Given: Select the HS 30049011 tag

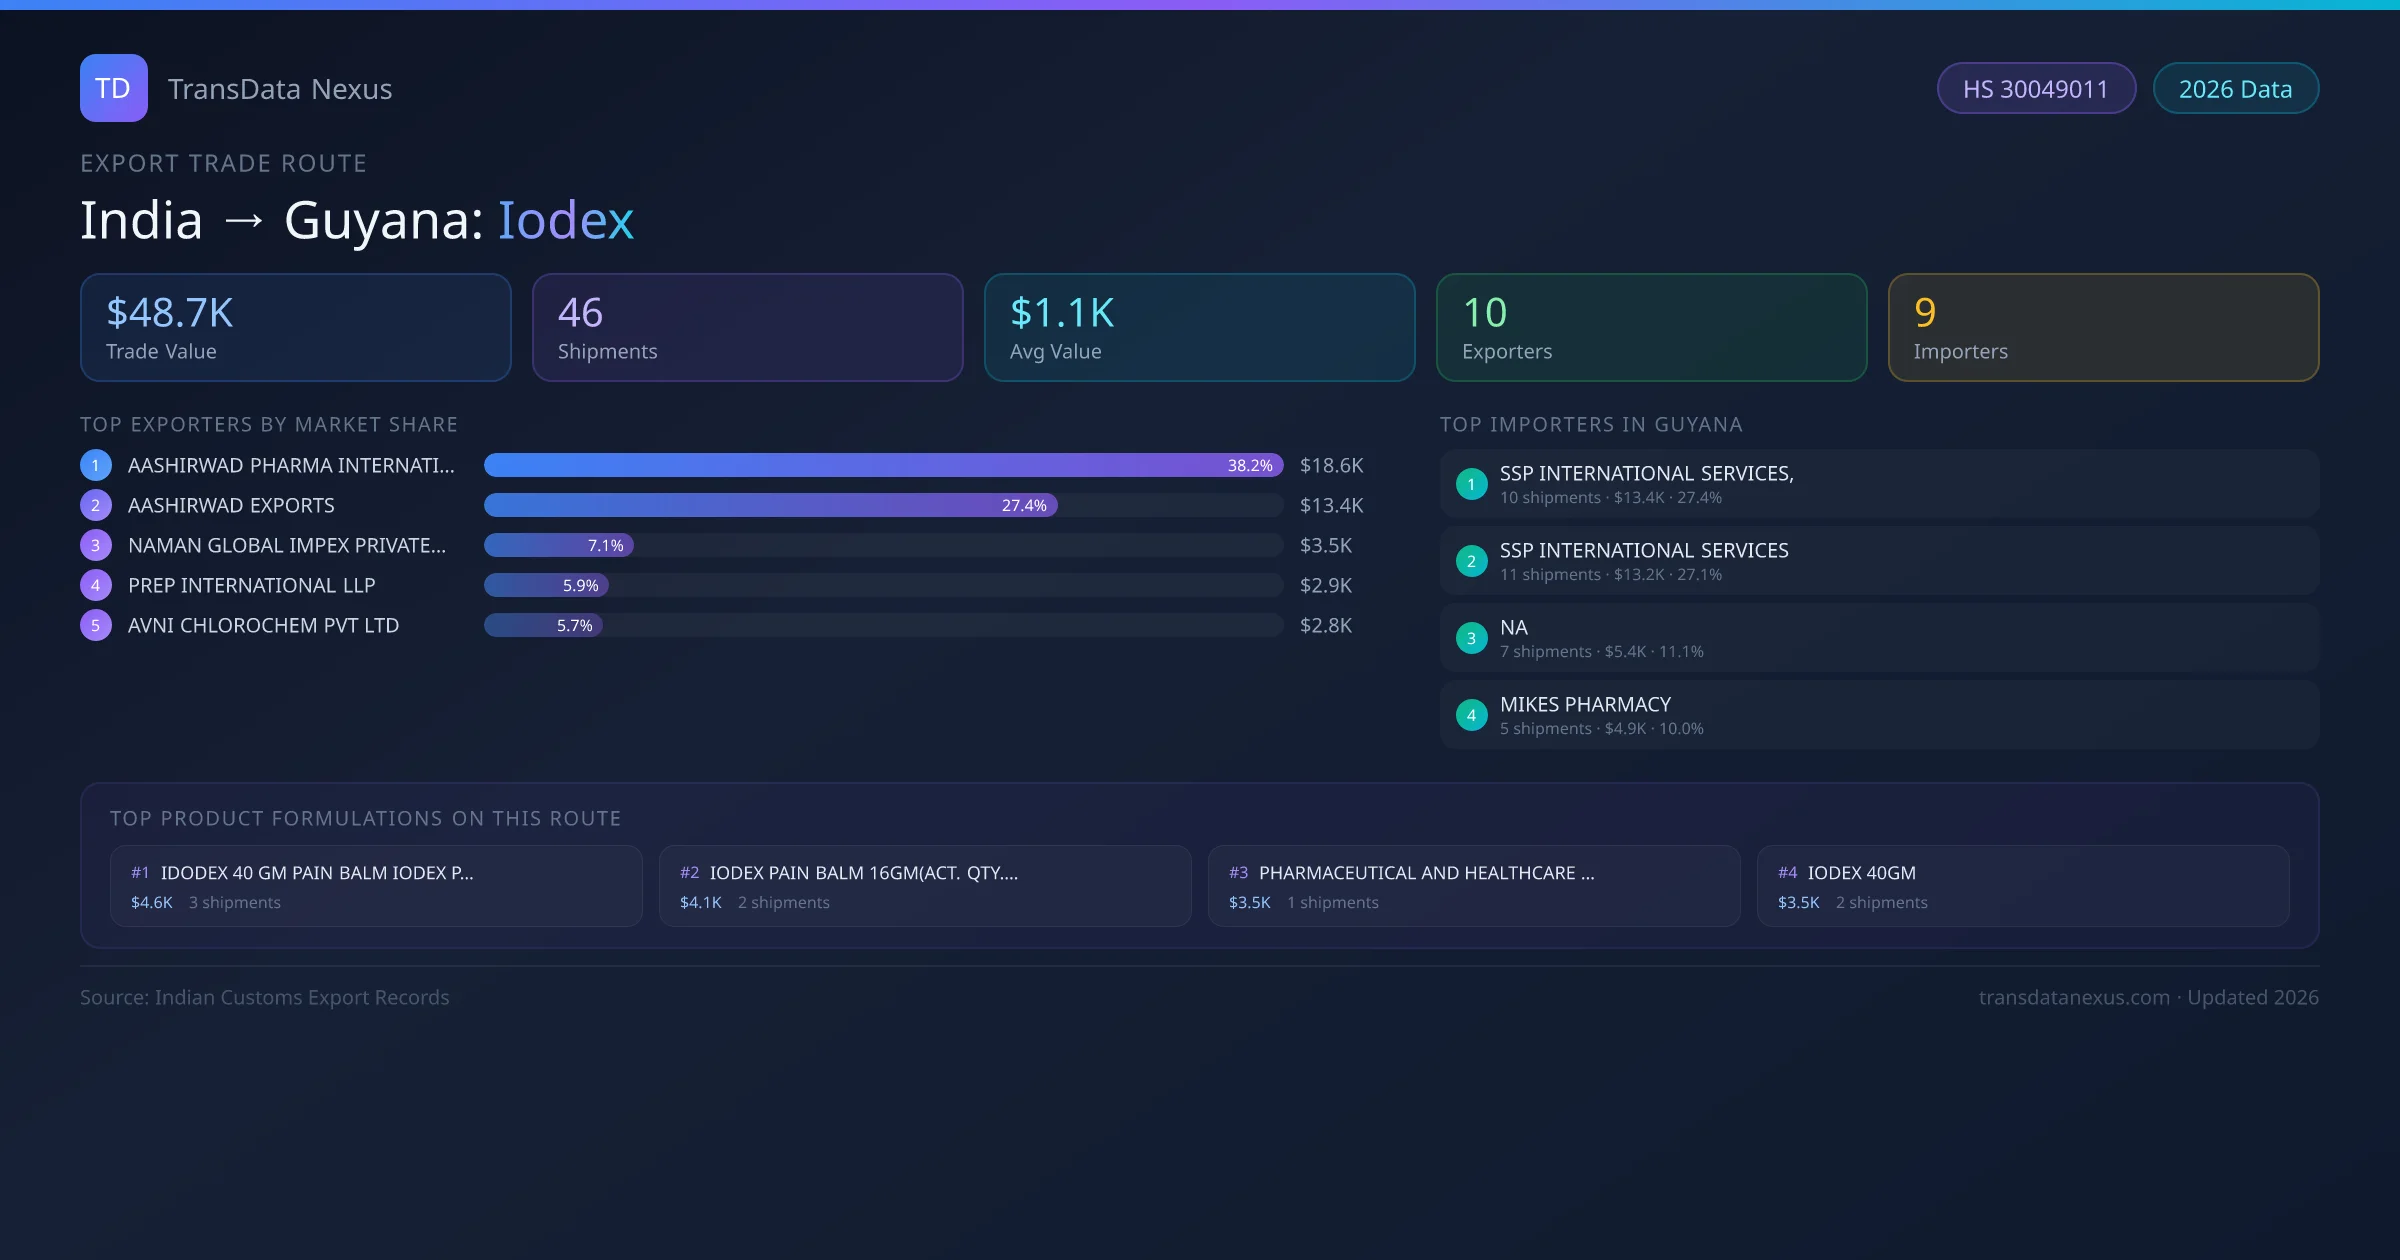Looking at the screenshot, I should (2035, 89).
